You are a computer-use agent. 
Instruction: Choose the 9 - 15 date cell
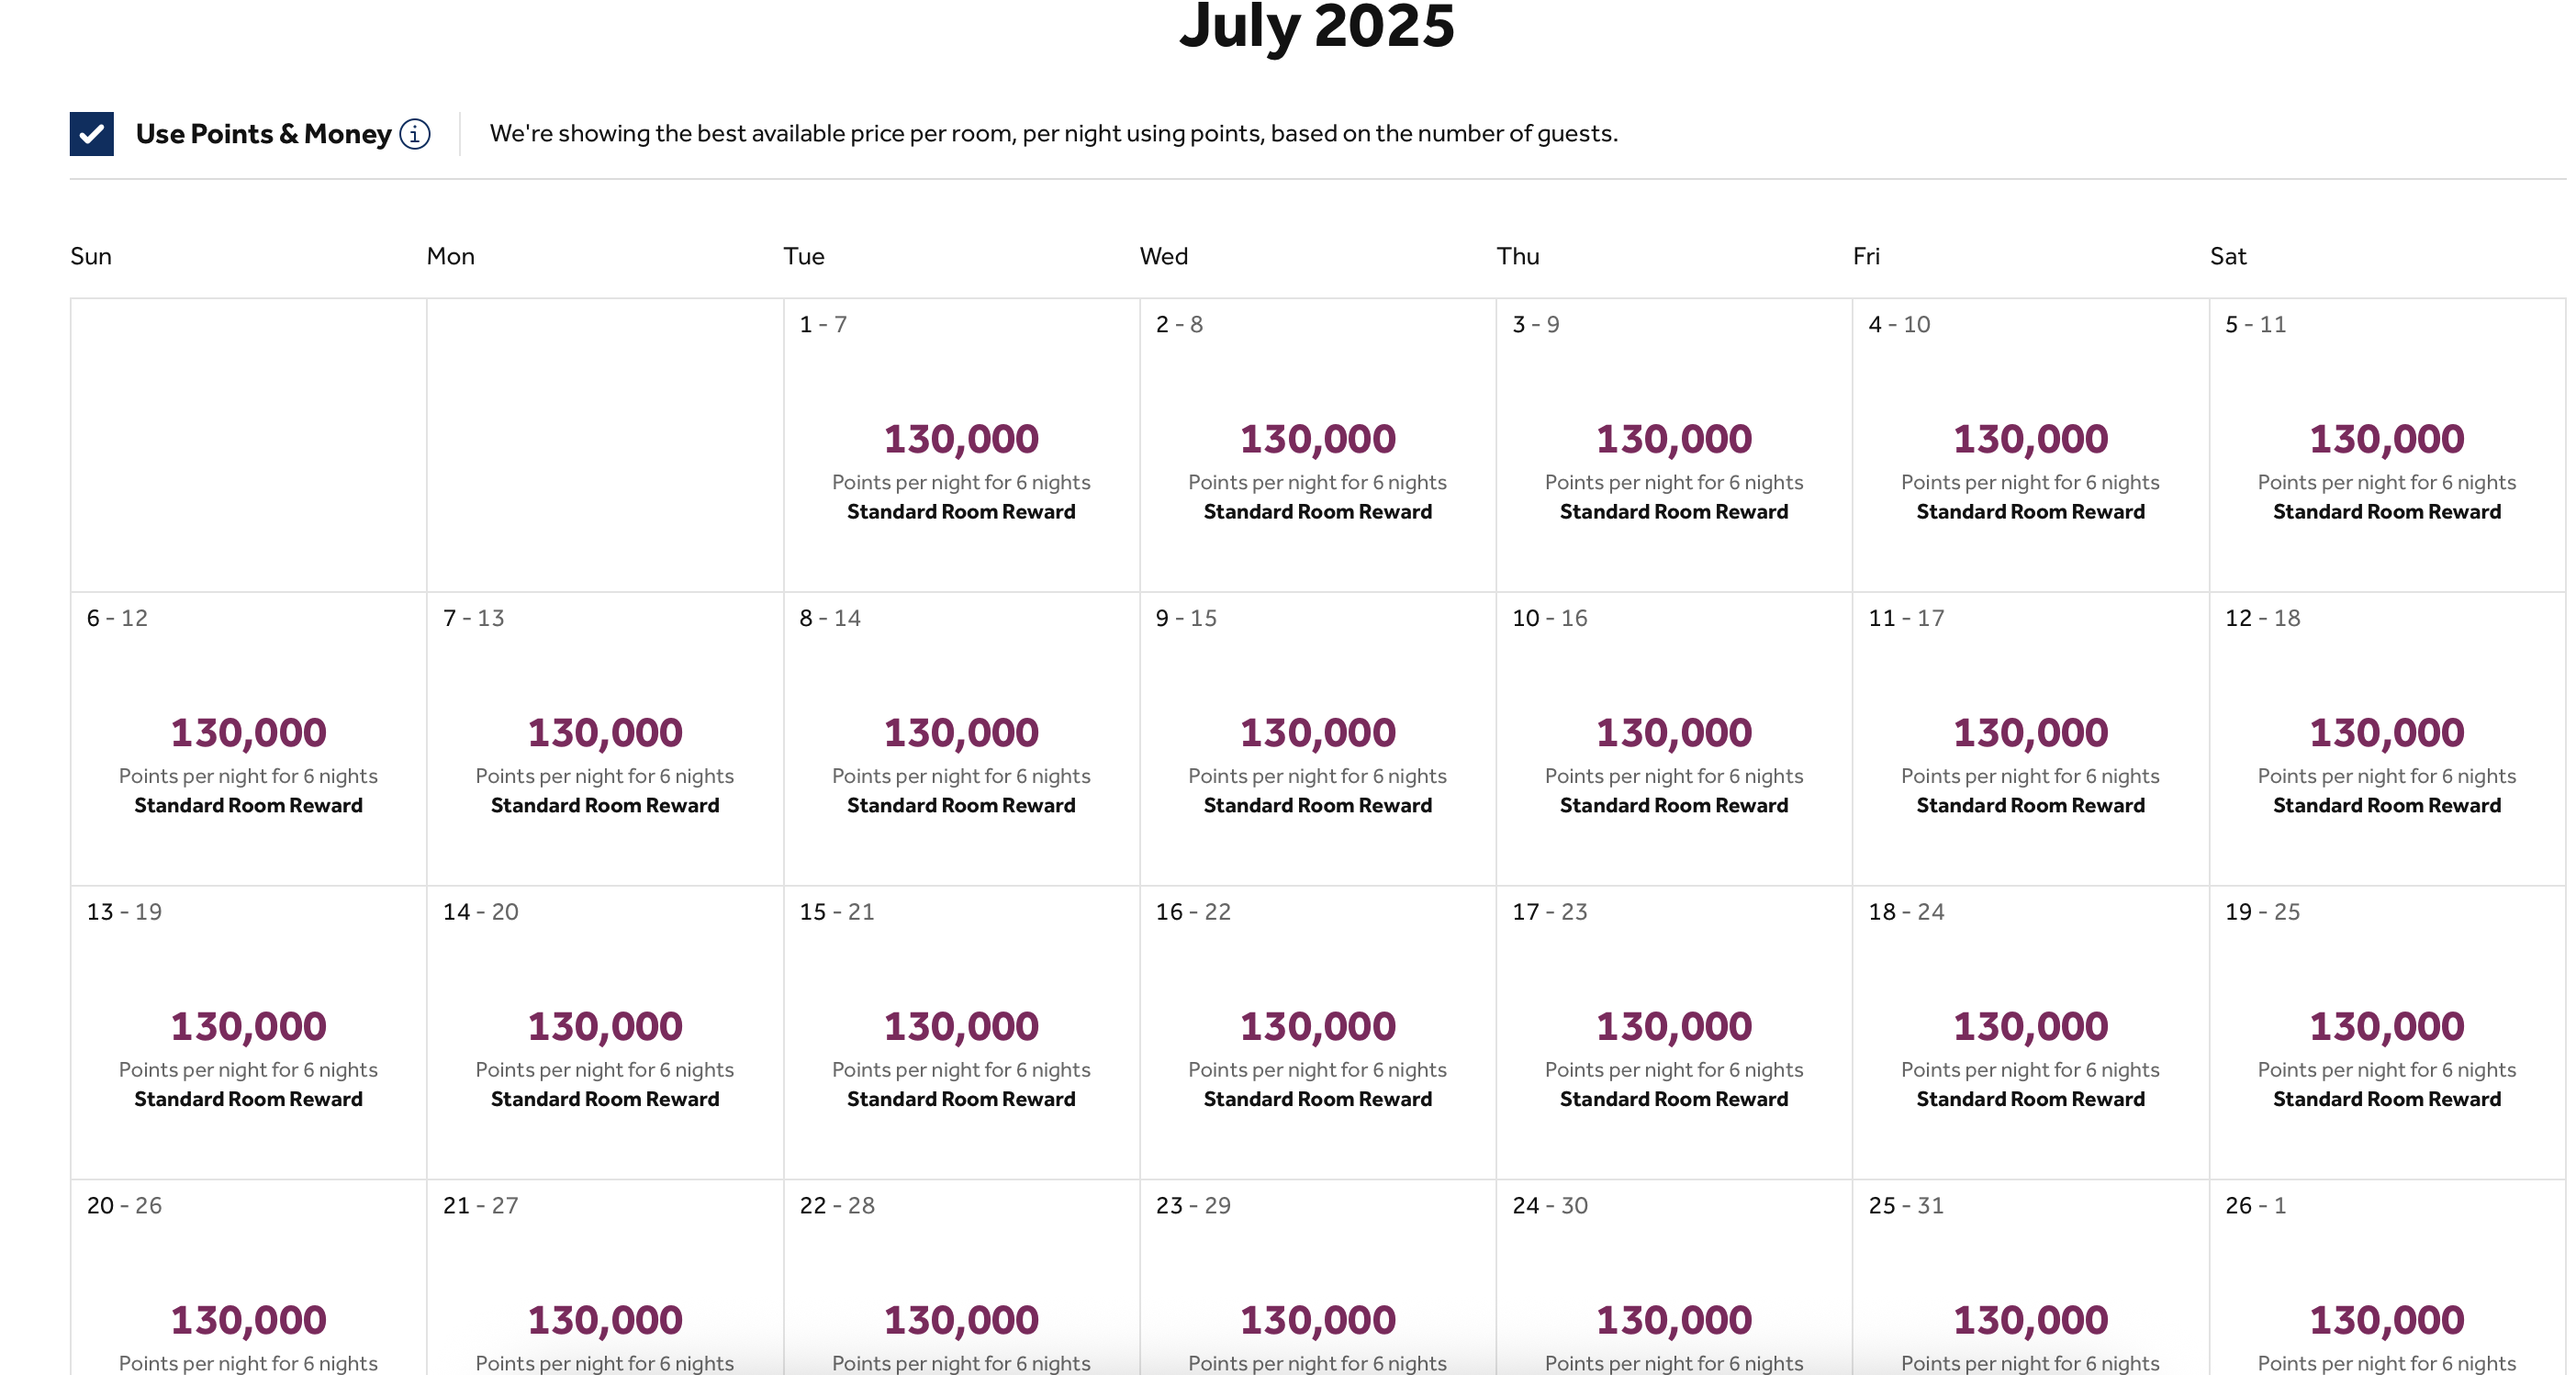click(1318, 739)
